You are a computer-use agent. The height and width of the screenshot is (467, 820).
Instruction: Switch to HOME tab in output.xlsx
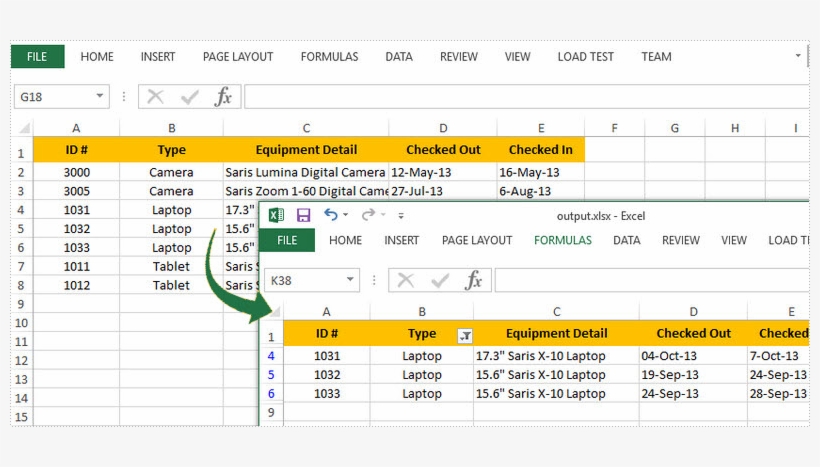[346, 240]
